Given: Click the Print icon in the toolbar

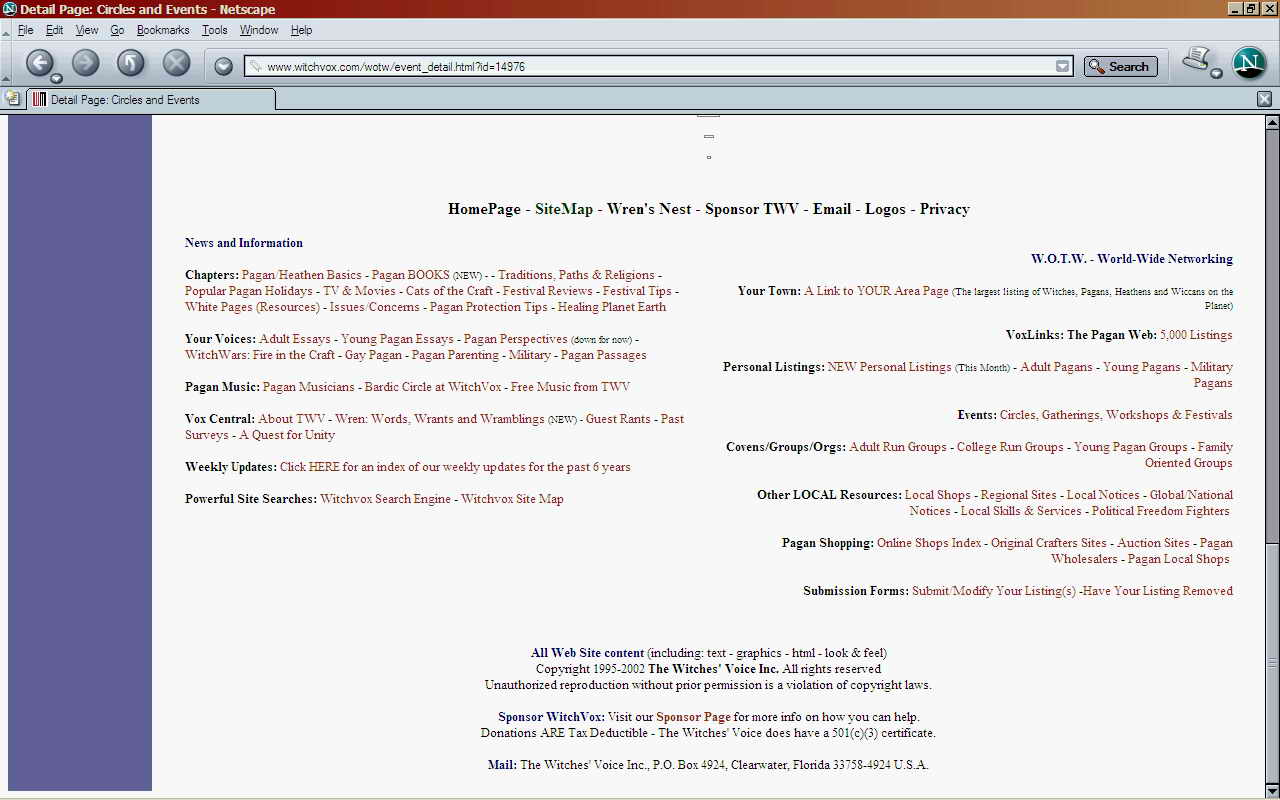Looking at the screenshot, I should pyautogui.click(x=1196, y=60).
